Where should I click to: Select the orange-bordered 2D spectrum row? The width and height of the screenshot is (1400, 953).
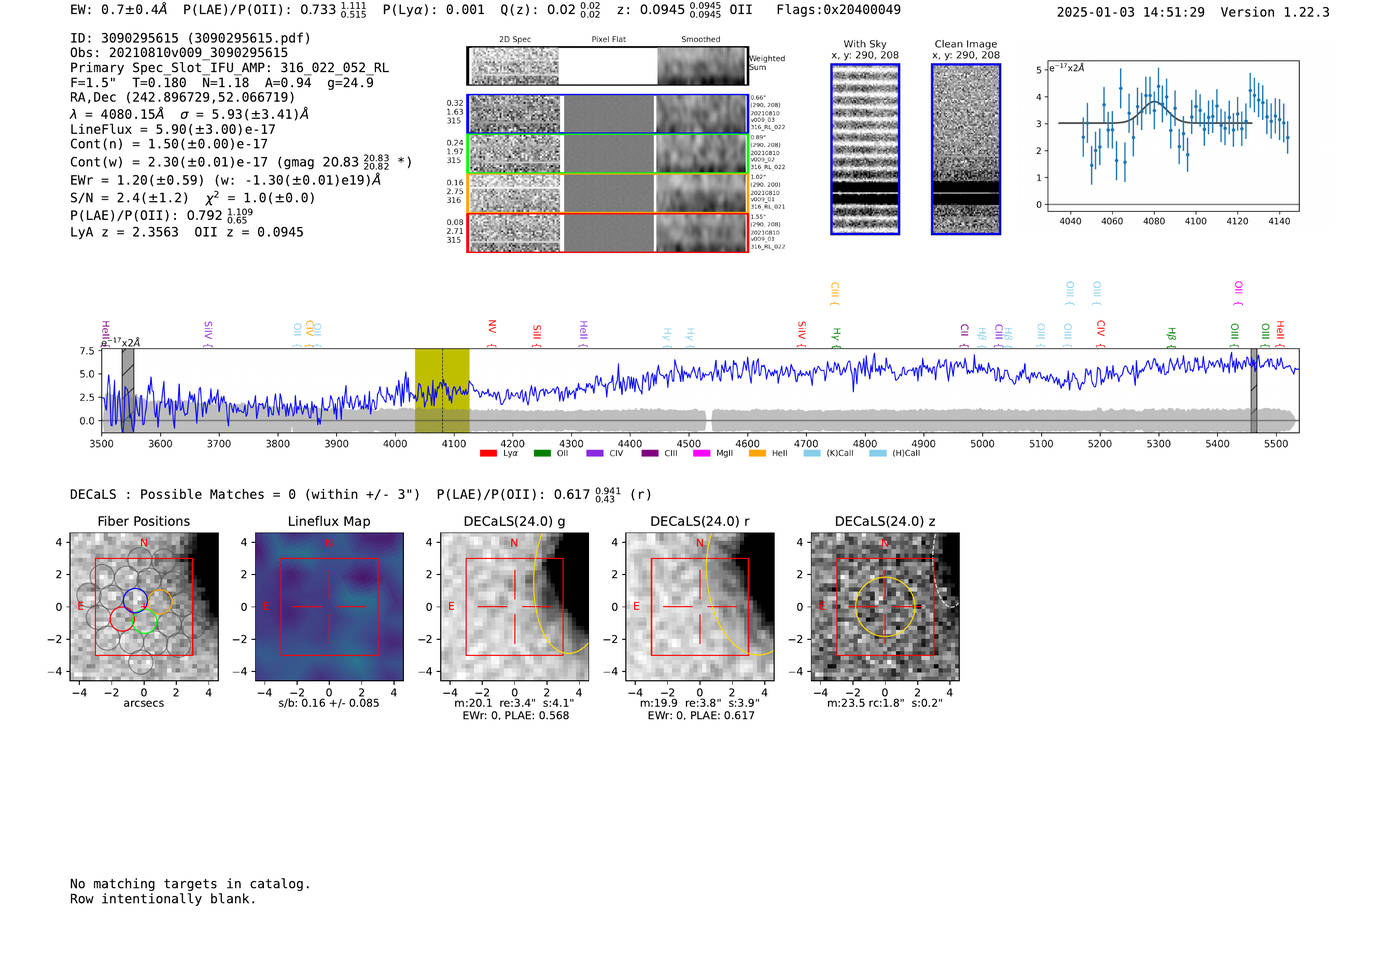point(608,193)
